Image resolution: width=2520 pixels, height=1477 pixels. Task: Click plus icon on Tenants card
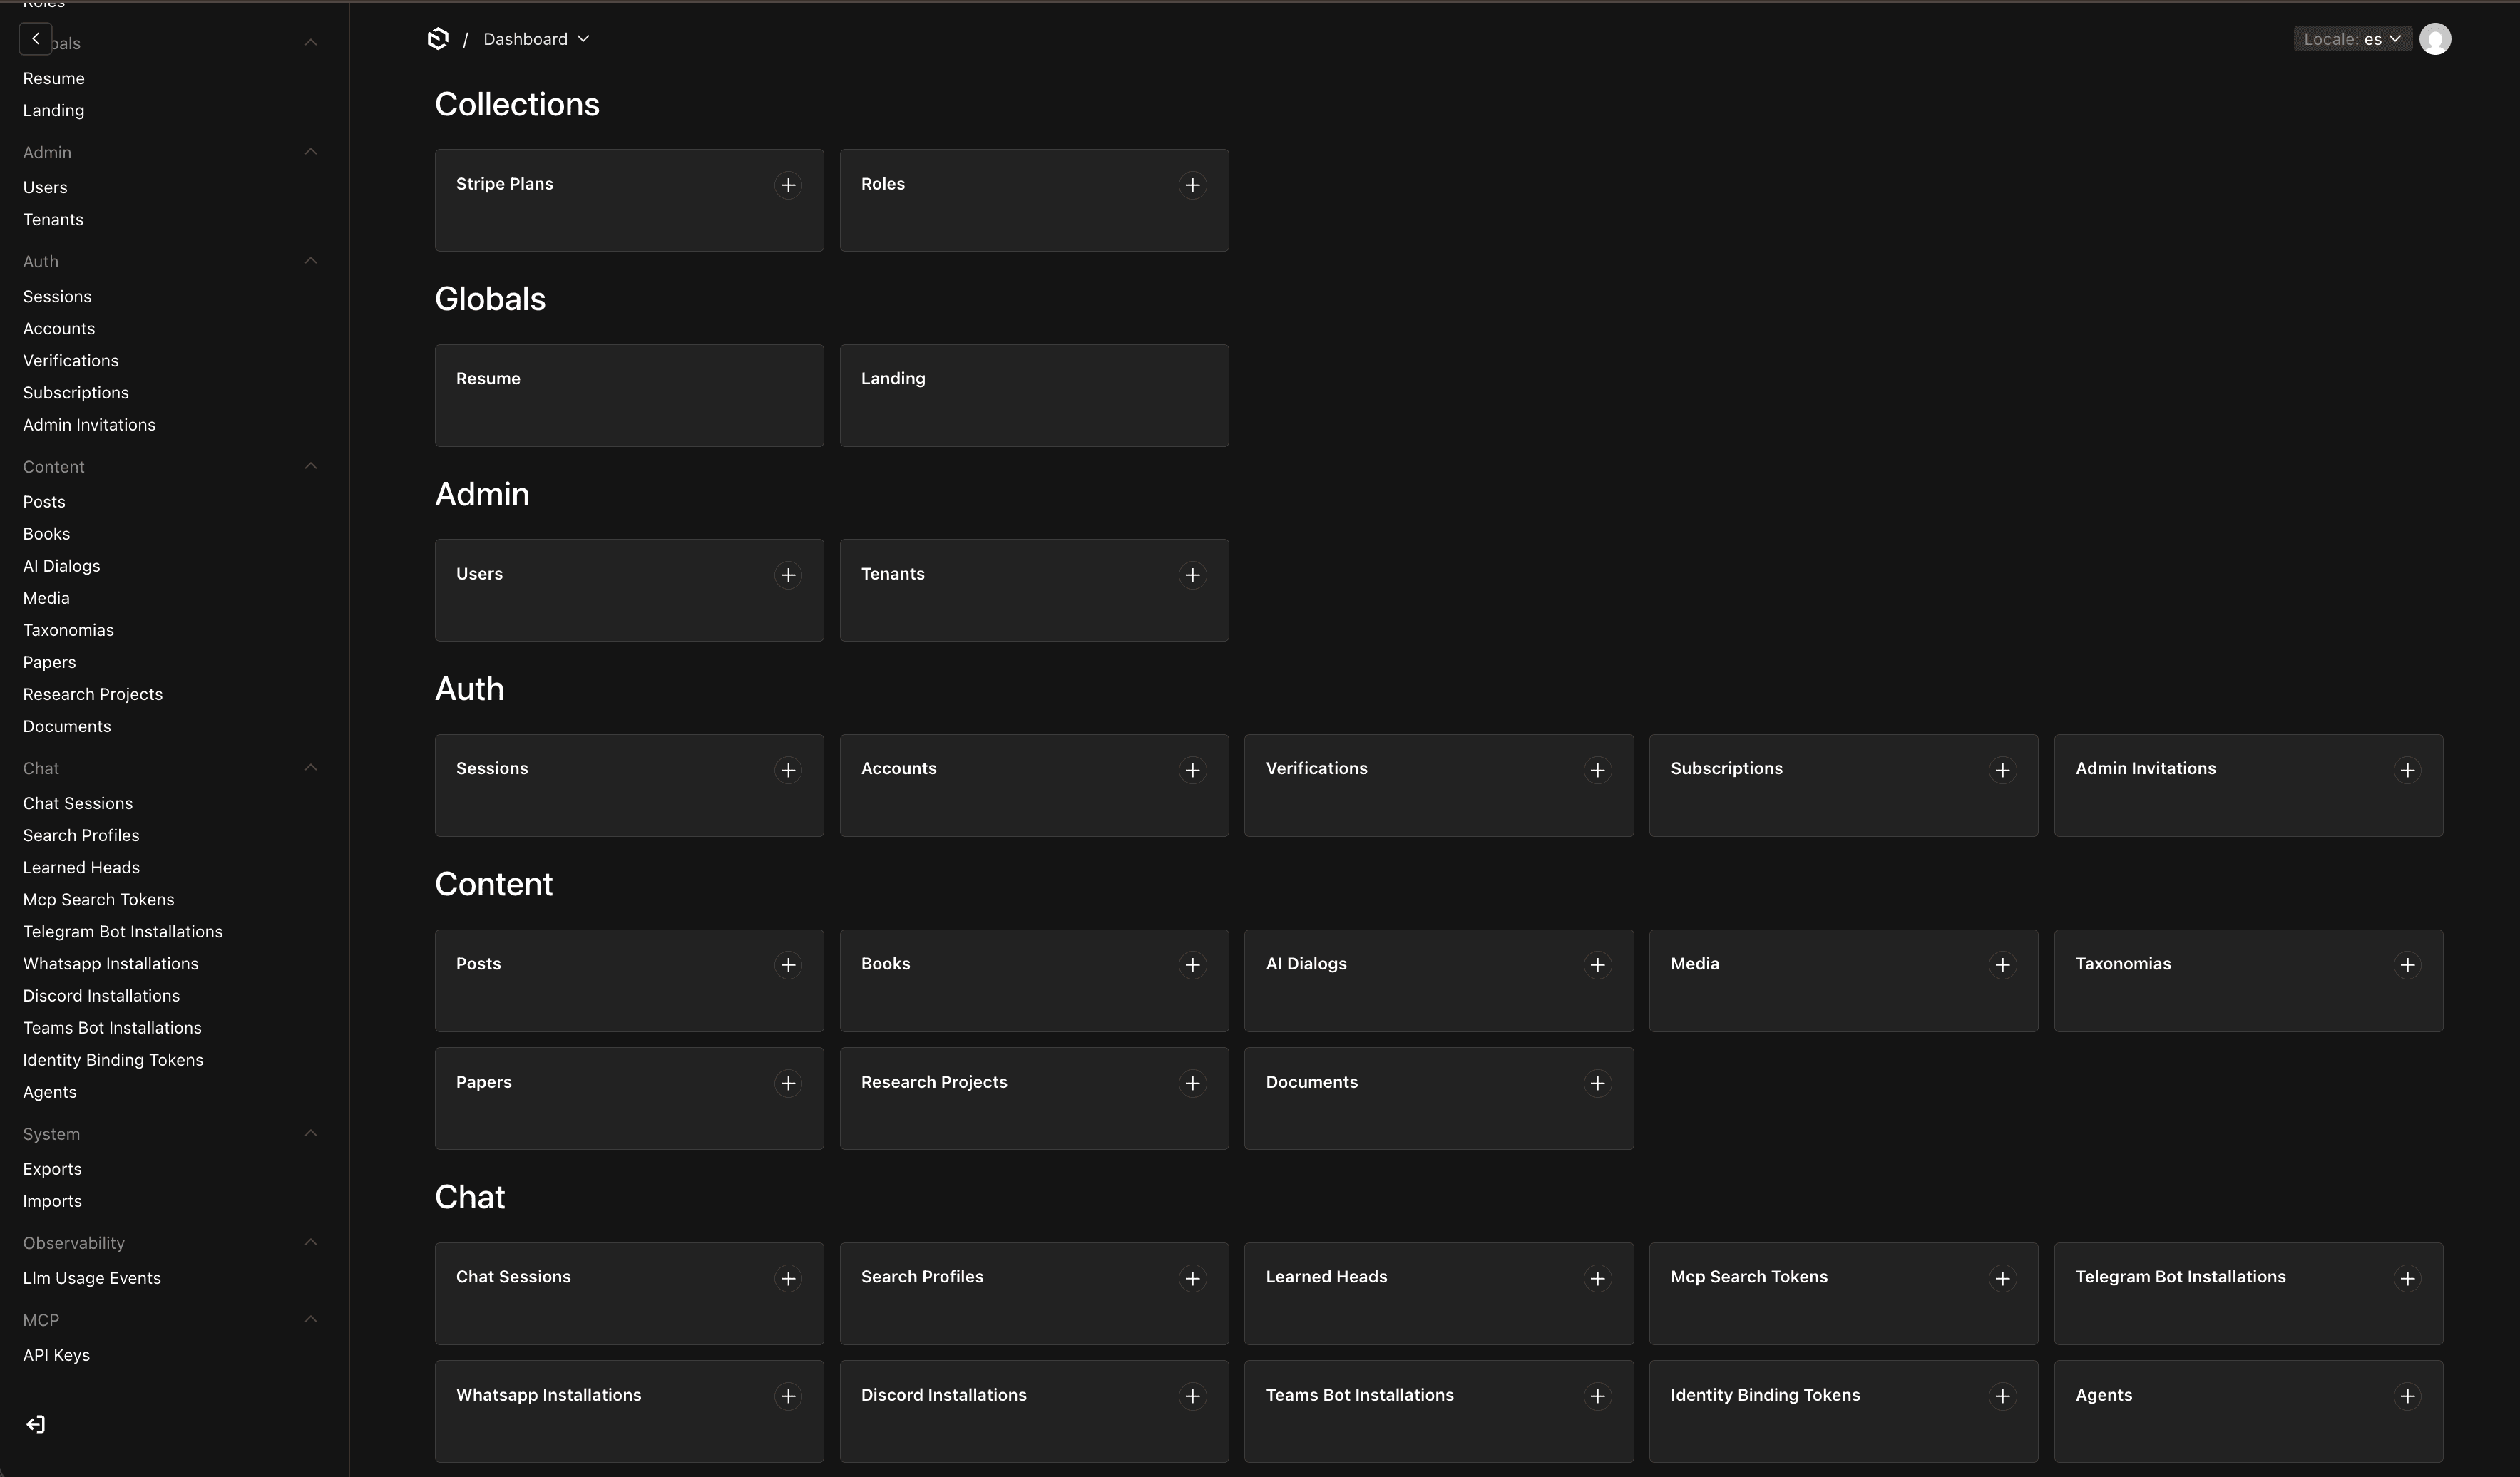(x=1192, y=575)
